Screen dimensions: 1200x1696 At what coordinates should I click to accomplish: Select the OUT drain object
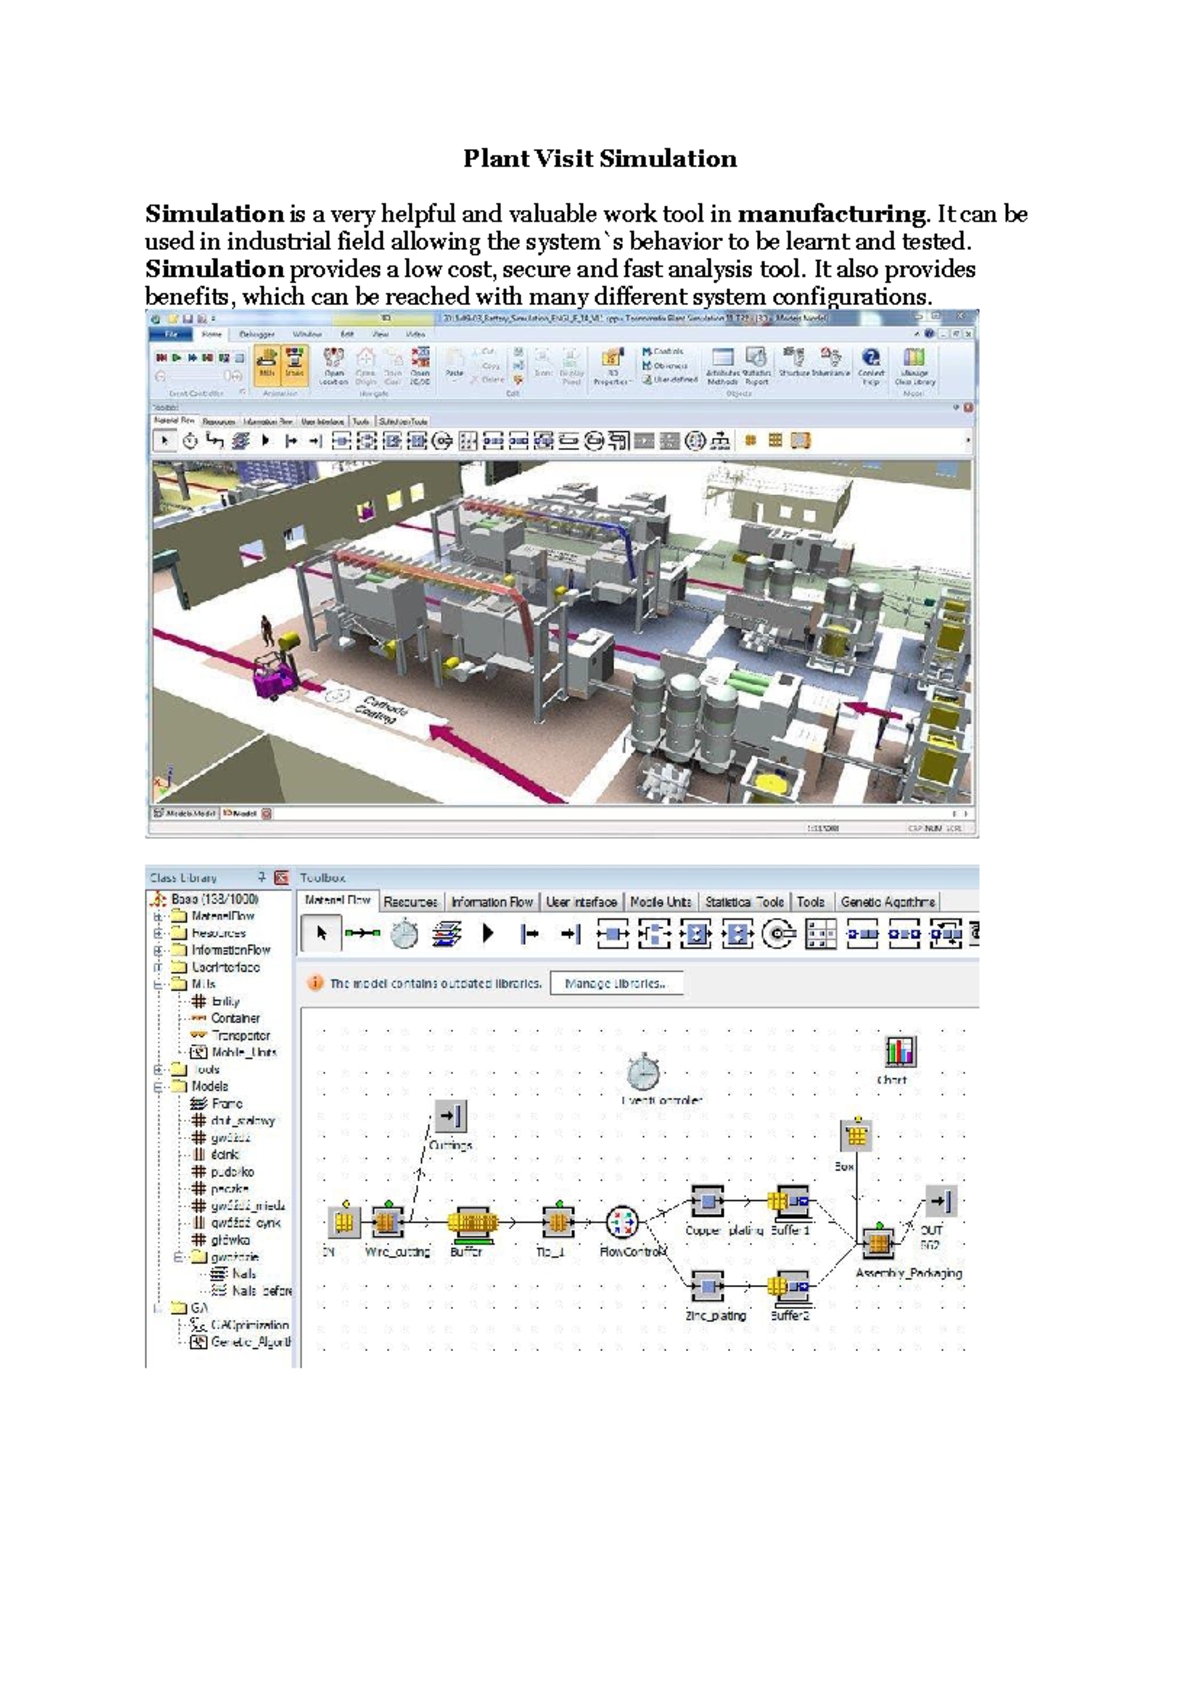941,1201
